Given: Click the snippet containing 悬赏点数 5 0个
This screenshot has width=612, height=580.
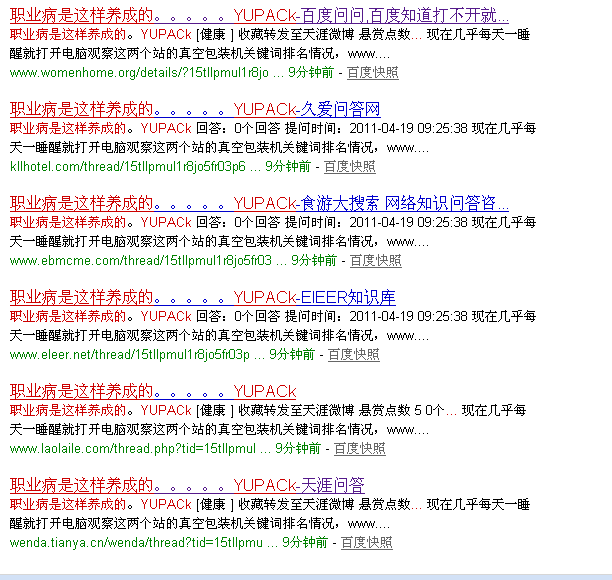Looking at the screenshot, I should tap(268, 420).
